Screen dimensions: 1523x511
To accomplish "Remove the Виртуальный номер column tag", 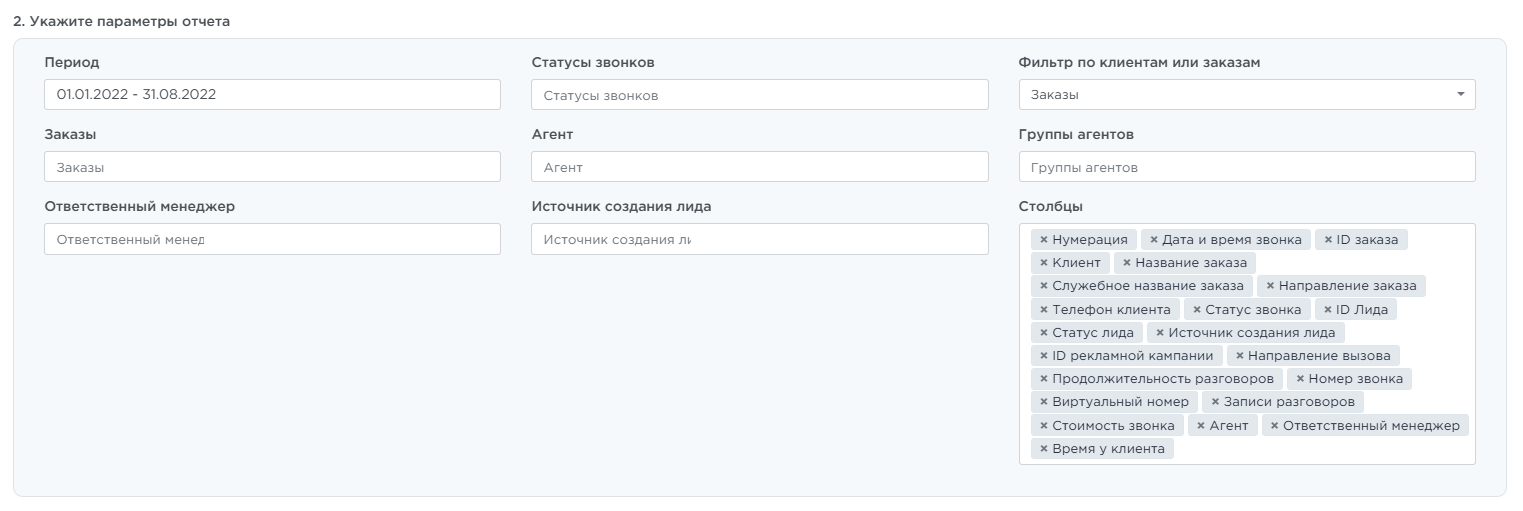I will point(1044,402).
